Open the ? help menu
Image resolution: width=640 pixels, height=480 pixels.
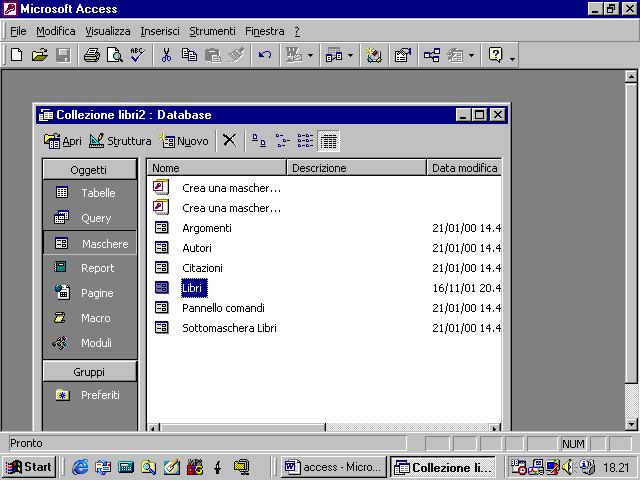(x=297, y=31)
